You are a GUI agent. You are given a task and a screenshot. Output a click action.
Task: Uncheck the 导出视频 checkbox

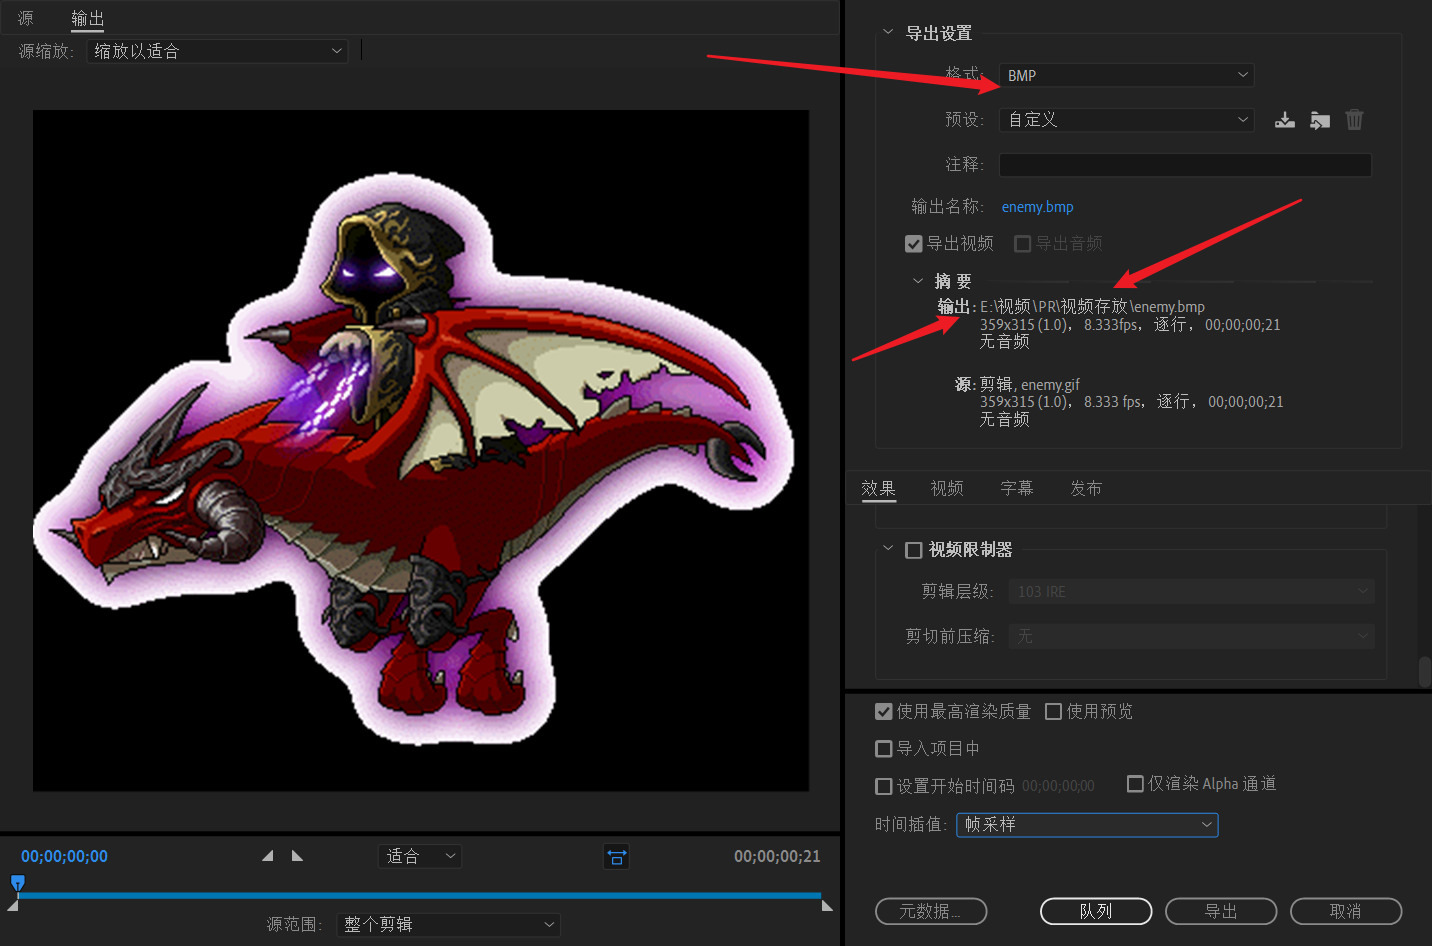pos(913,243)
